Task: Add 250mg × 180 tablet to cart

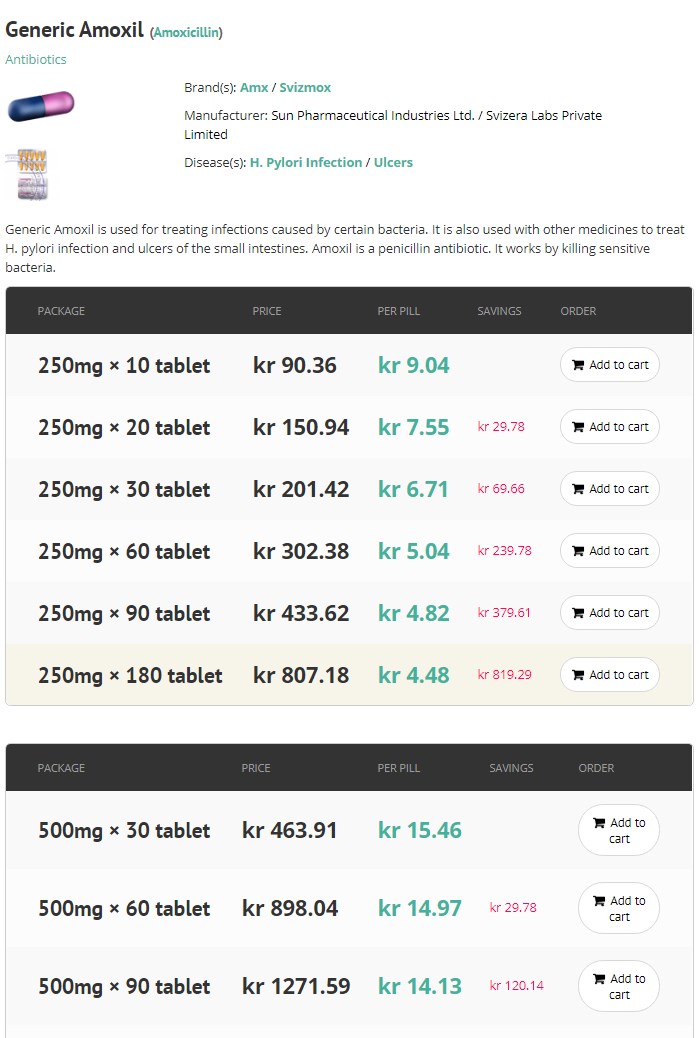Action: (610, 675)
